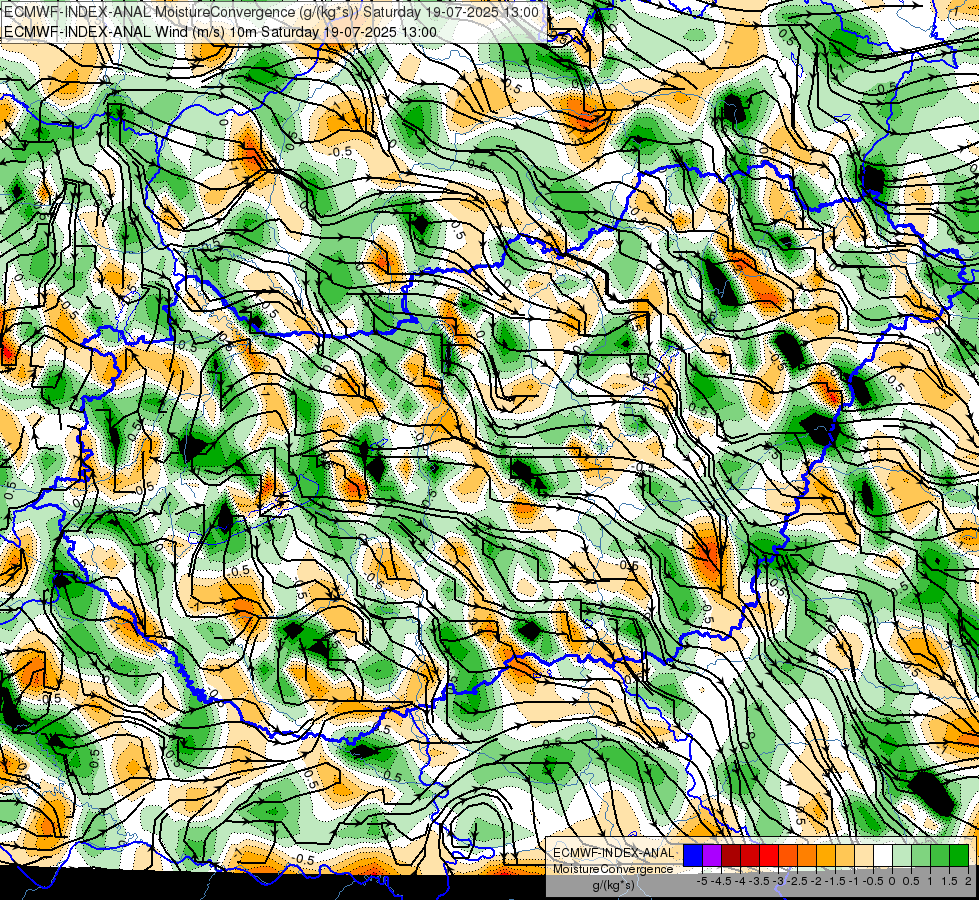Click the 2 tick label at legend end
The width and height of the screenshot is (979, 900).
(968, 881)
